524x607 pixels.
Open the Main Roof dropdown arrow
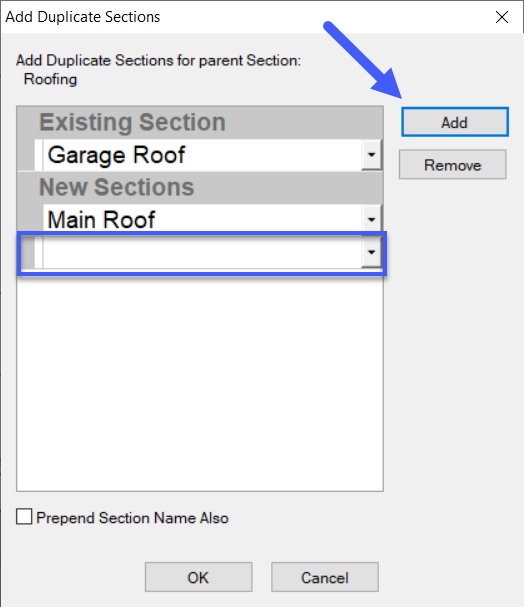coord(372,219)
